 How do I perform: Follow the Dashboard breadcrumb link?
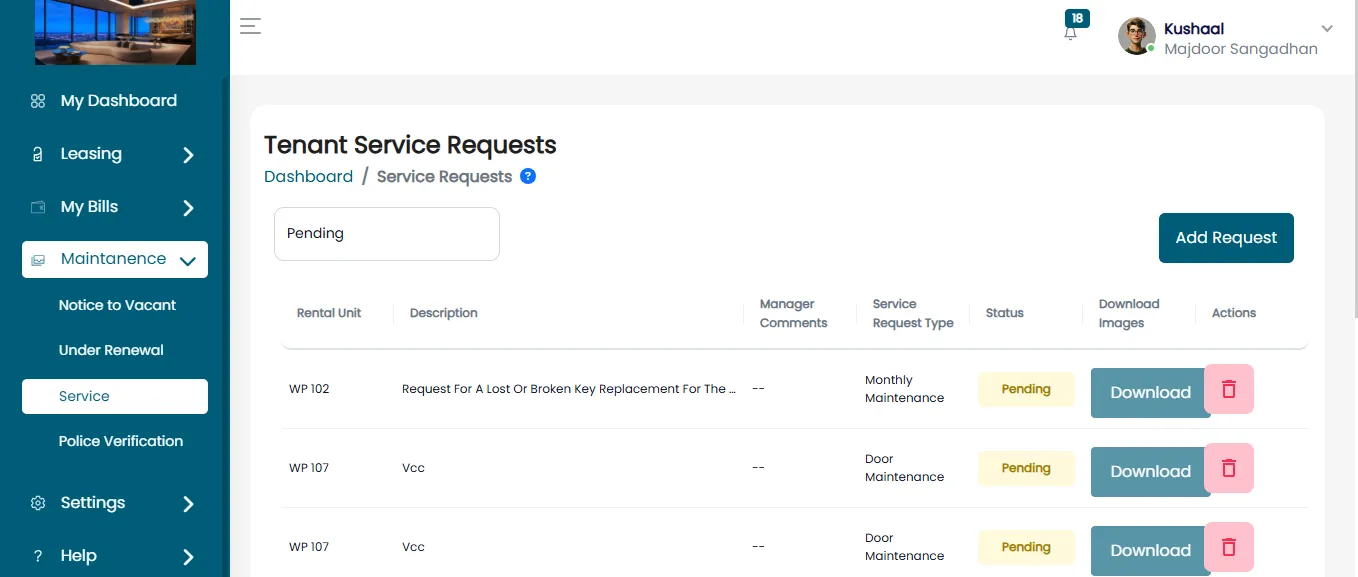point(308,176)
